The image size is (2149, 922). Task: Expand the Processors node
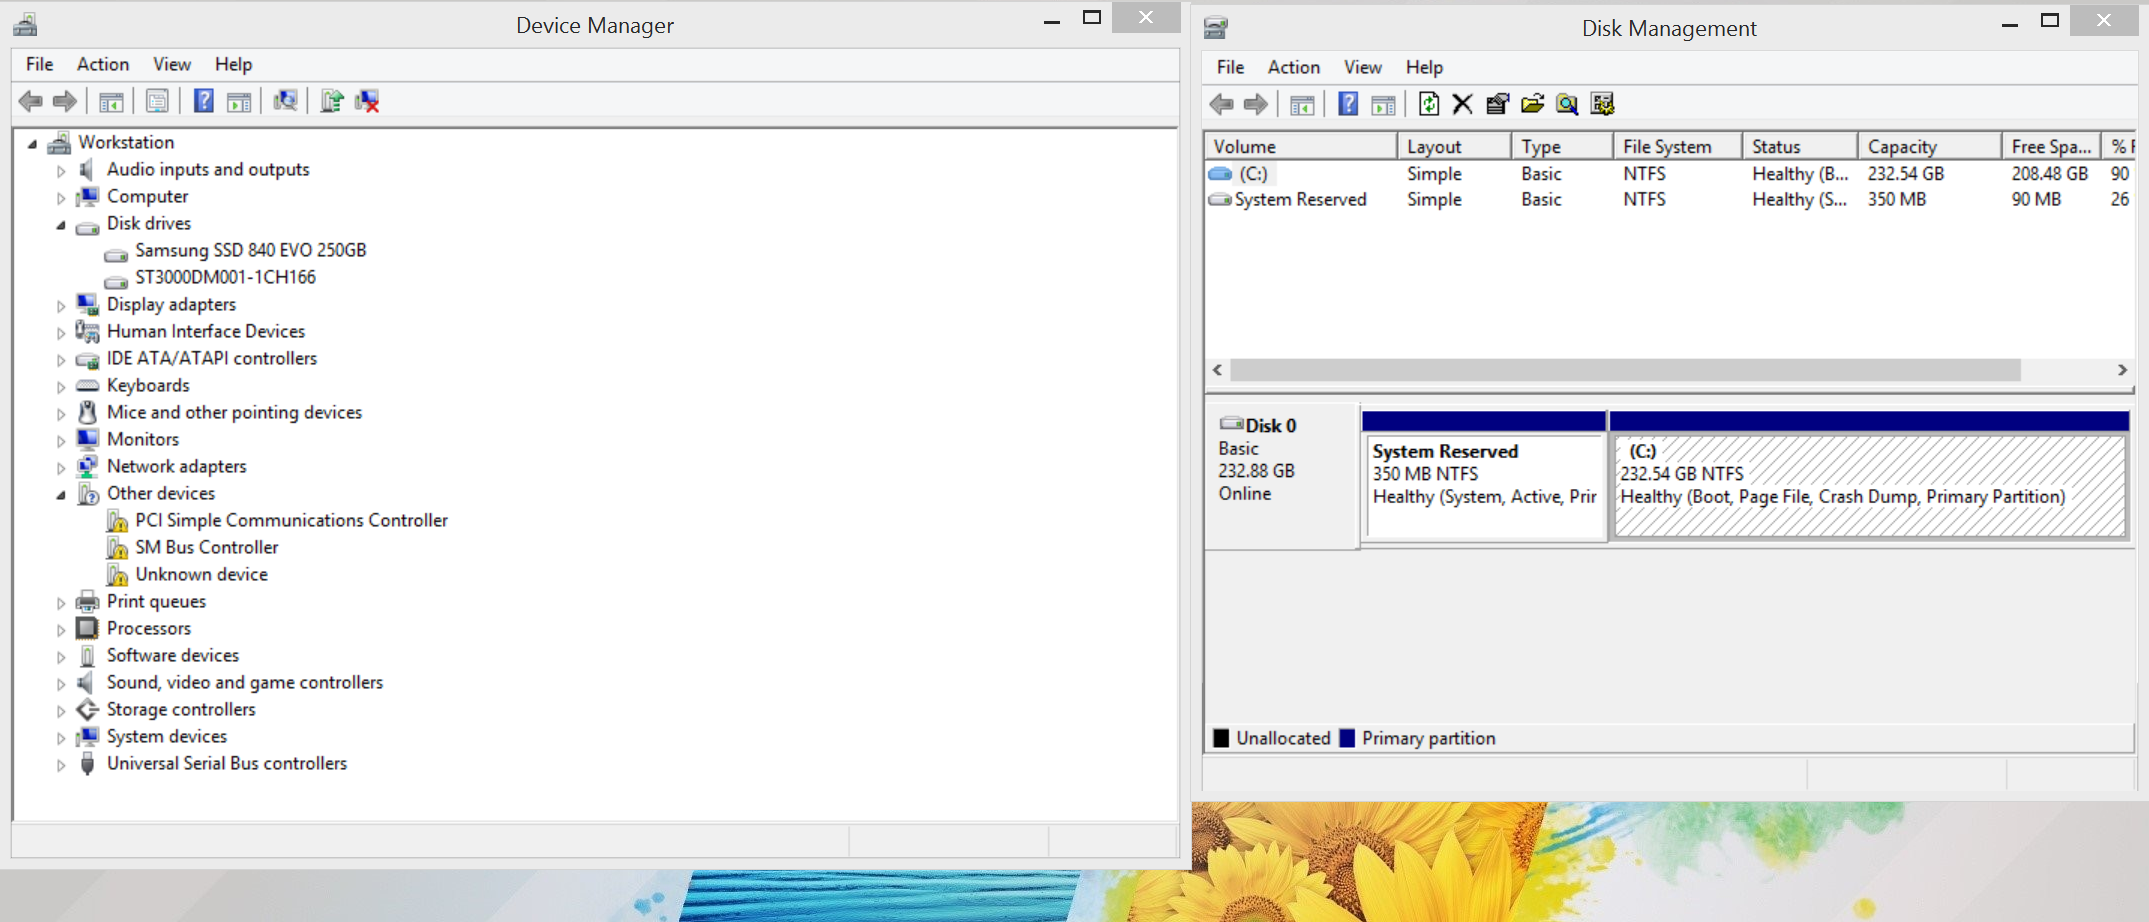pyautogui.click(x=61, y=630)
